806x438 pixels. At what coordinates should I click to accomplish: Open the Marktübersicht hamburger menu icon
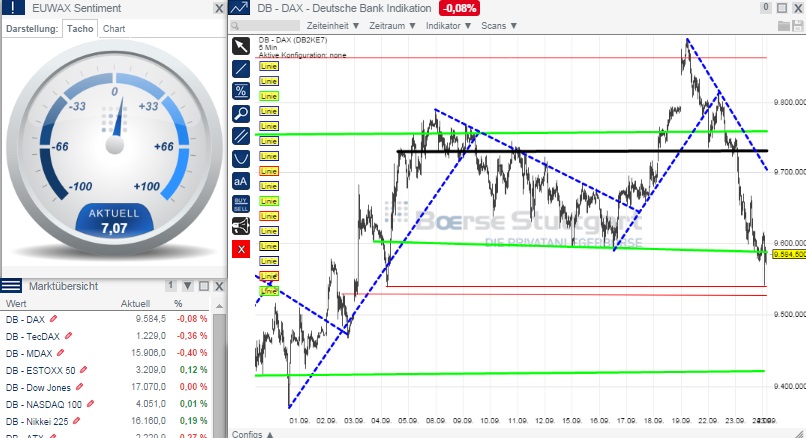(x=11, y=286)
